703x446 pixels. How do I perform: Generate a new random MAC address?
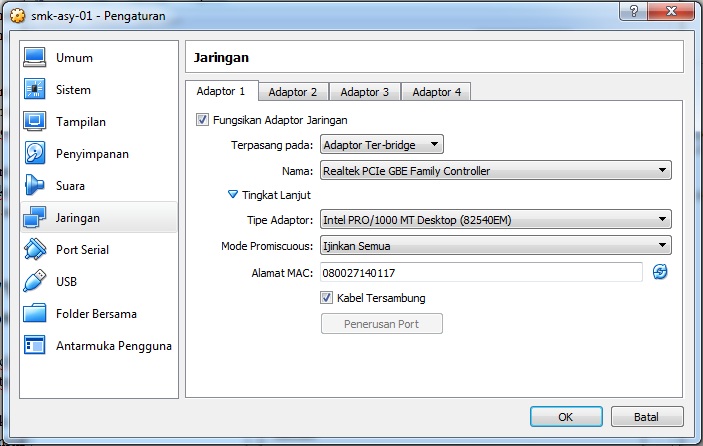tap(660, 272)
